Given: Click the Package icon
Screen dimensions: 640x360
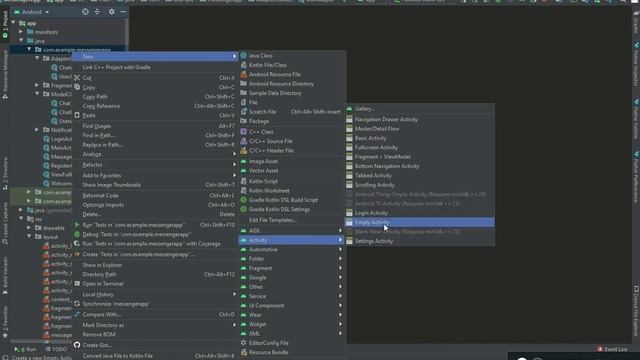Looking at the screenshot, I should coord(244,121).
